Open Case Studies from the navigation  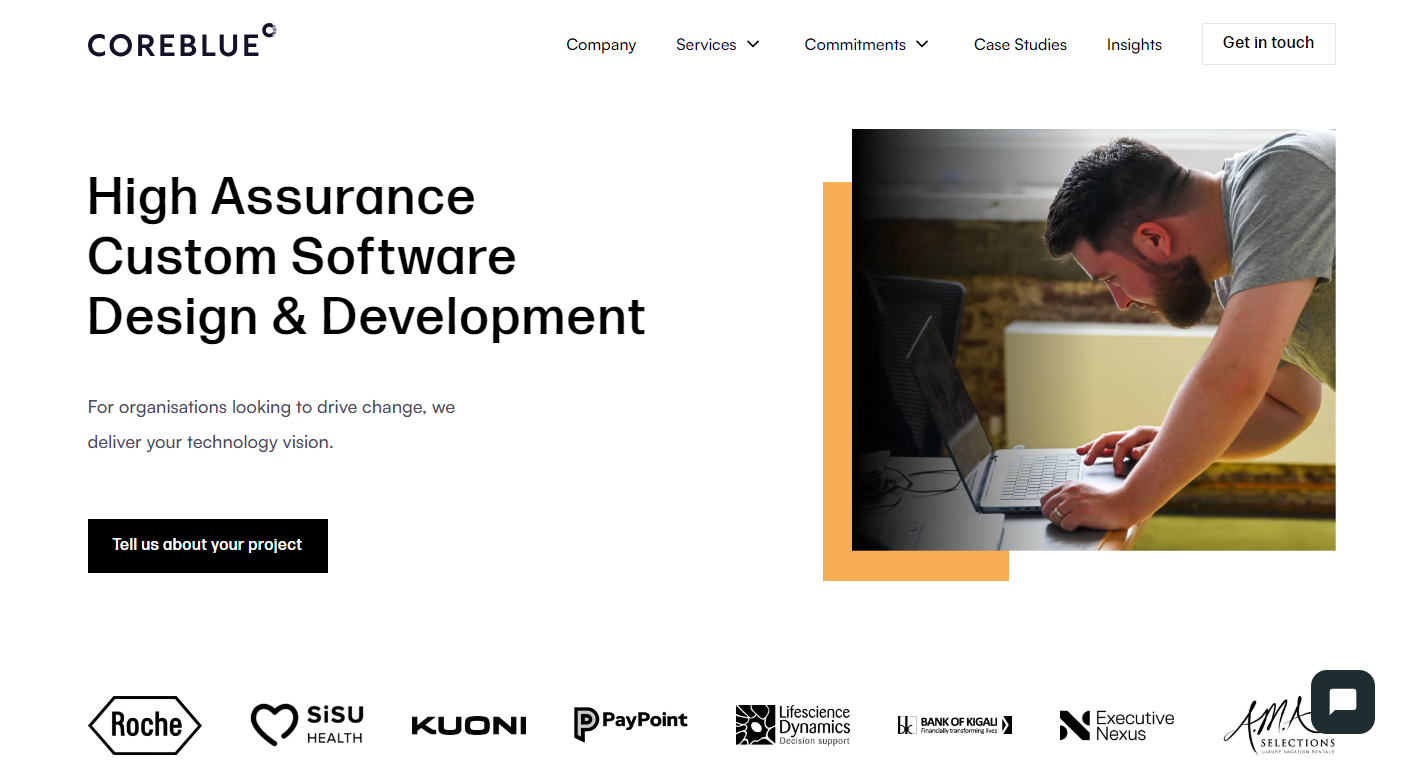[1019, 45]
